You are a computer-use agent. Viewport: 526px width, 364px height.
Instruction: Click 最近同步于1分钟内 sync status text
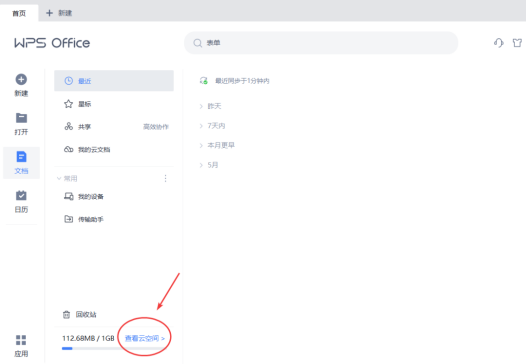242,81
